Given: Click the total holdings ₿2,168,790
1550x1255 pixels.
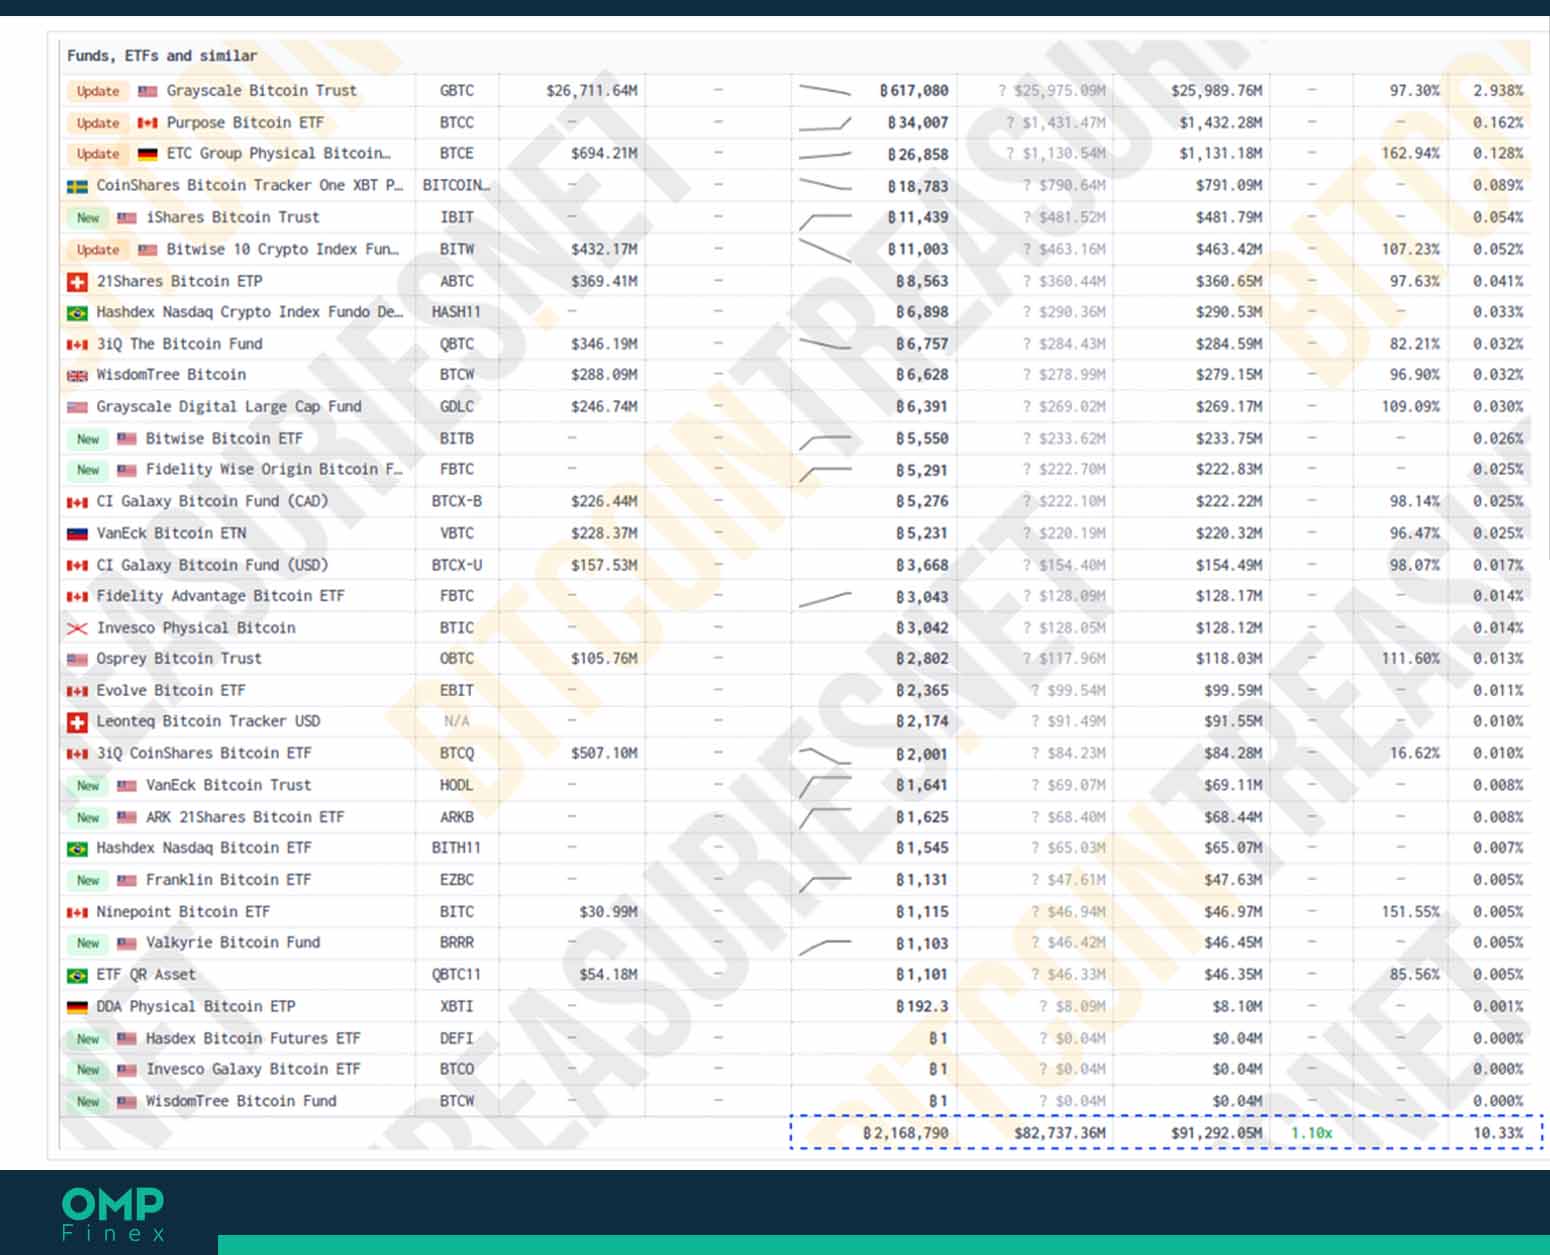Looking at the screenshot, I should coord(906,1134).
